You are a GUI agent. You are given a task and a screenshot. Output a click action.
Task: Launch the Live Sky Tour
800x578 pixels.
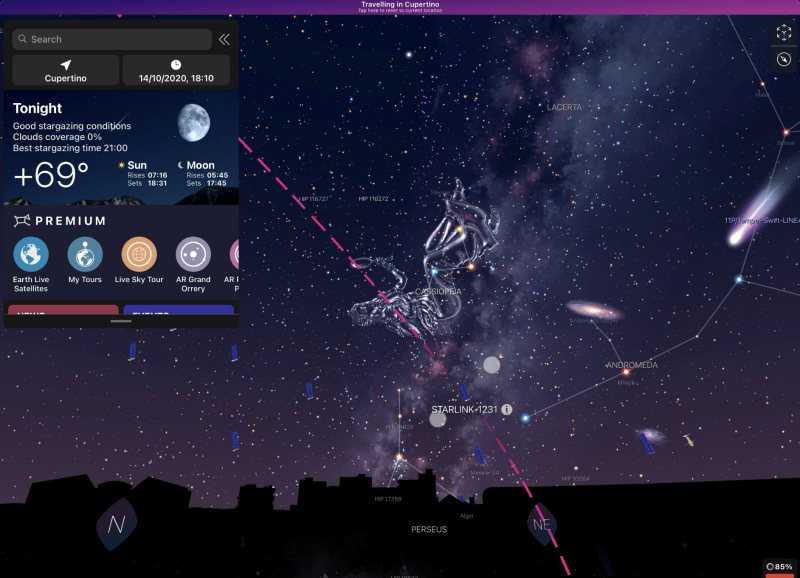[139, 260]
